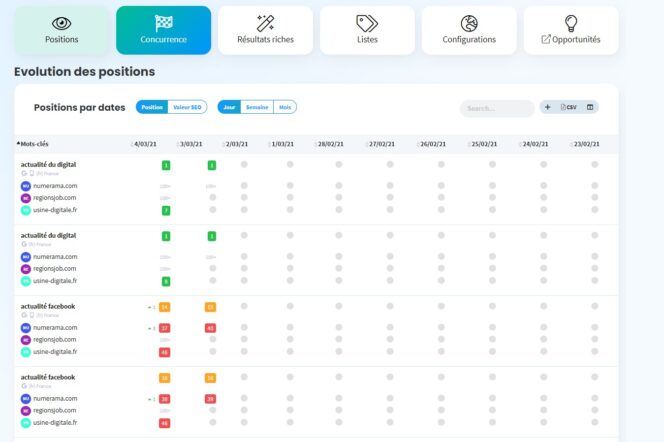Screen dimensions: 664x442
Task: Click the plus icon next to CSV
Action: [548, 107]
